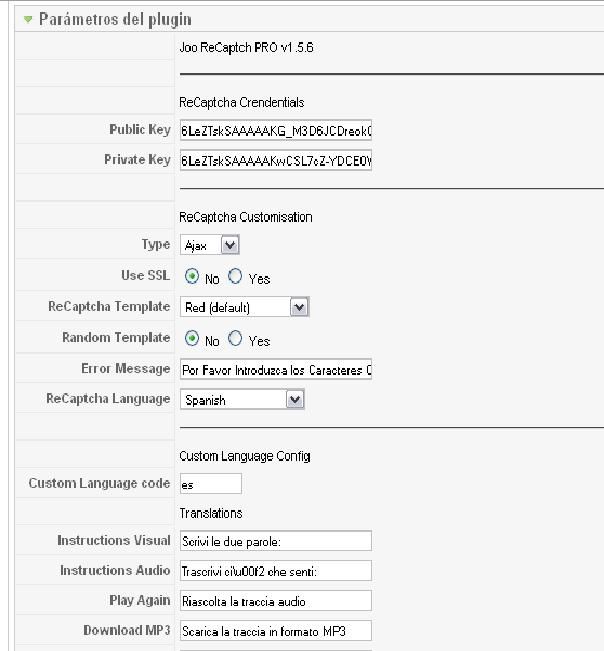Click the Private Key label
Viewport: 604px width, 651px height.
click(137, 160)
